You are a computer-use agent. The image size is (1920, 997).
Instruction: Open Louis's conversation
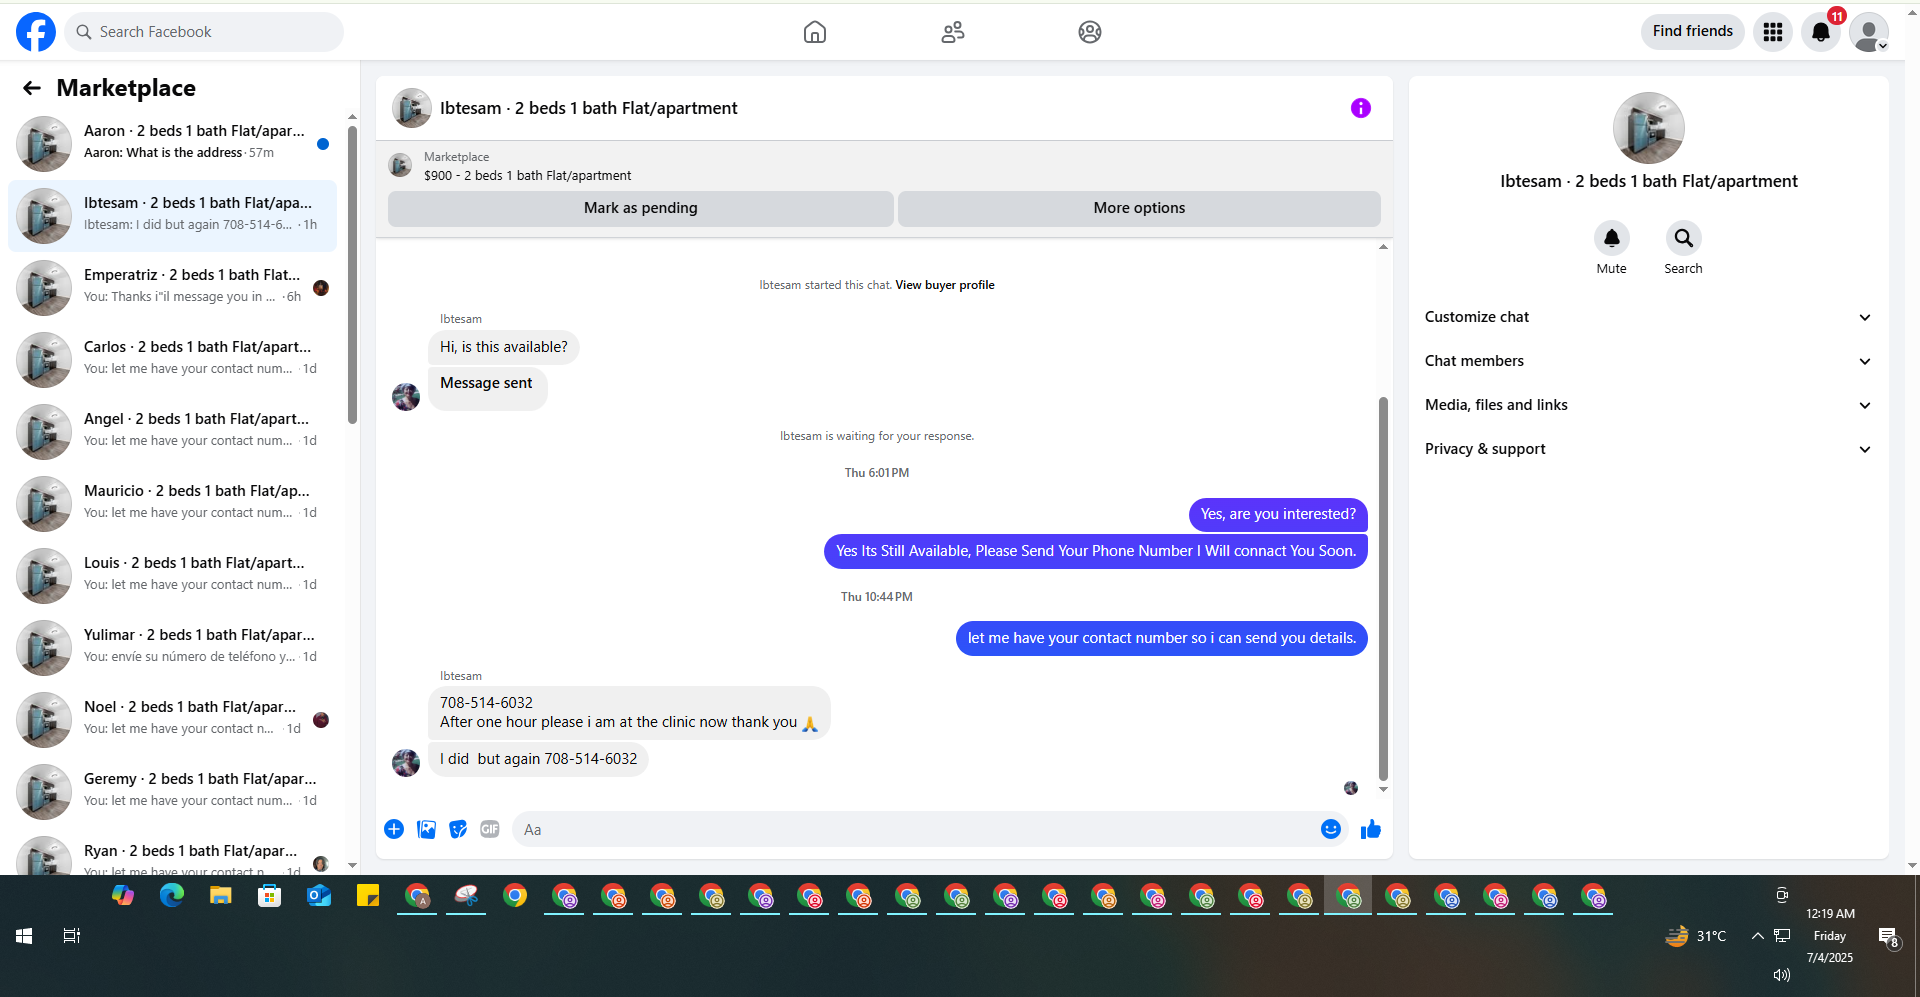pos(172,576)
